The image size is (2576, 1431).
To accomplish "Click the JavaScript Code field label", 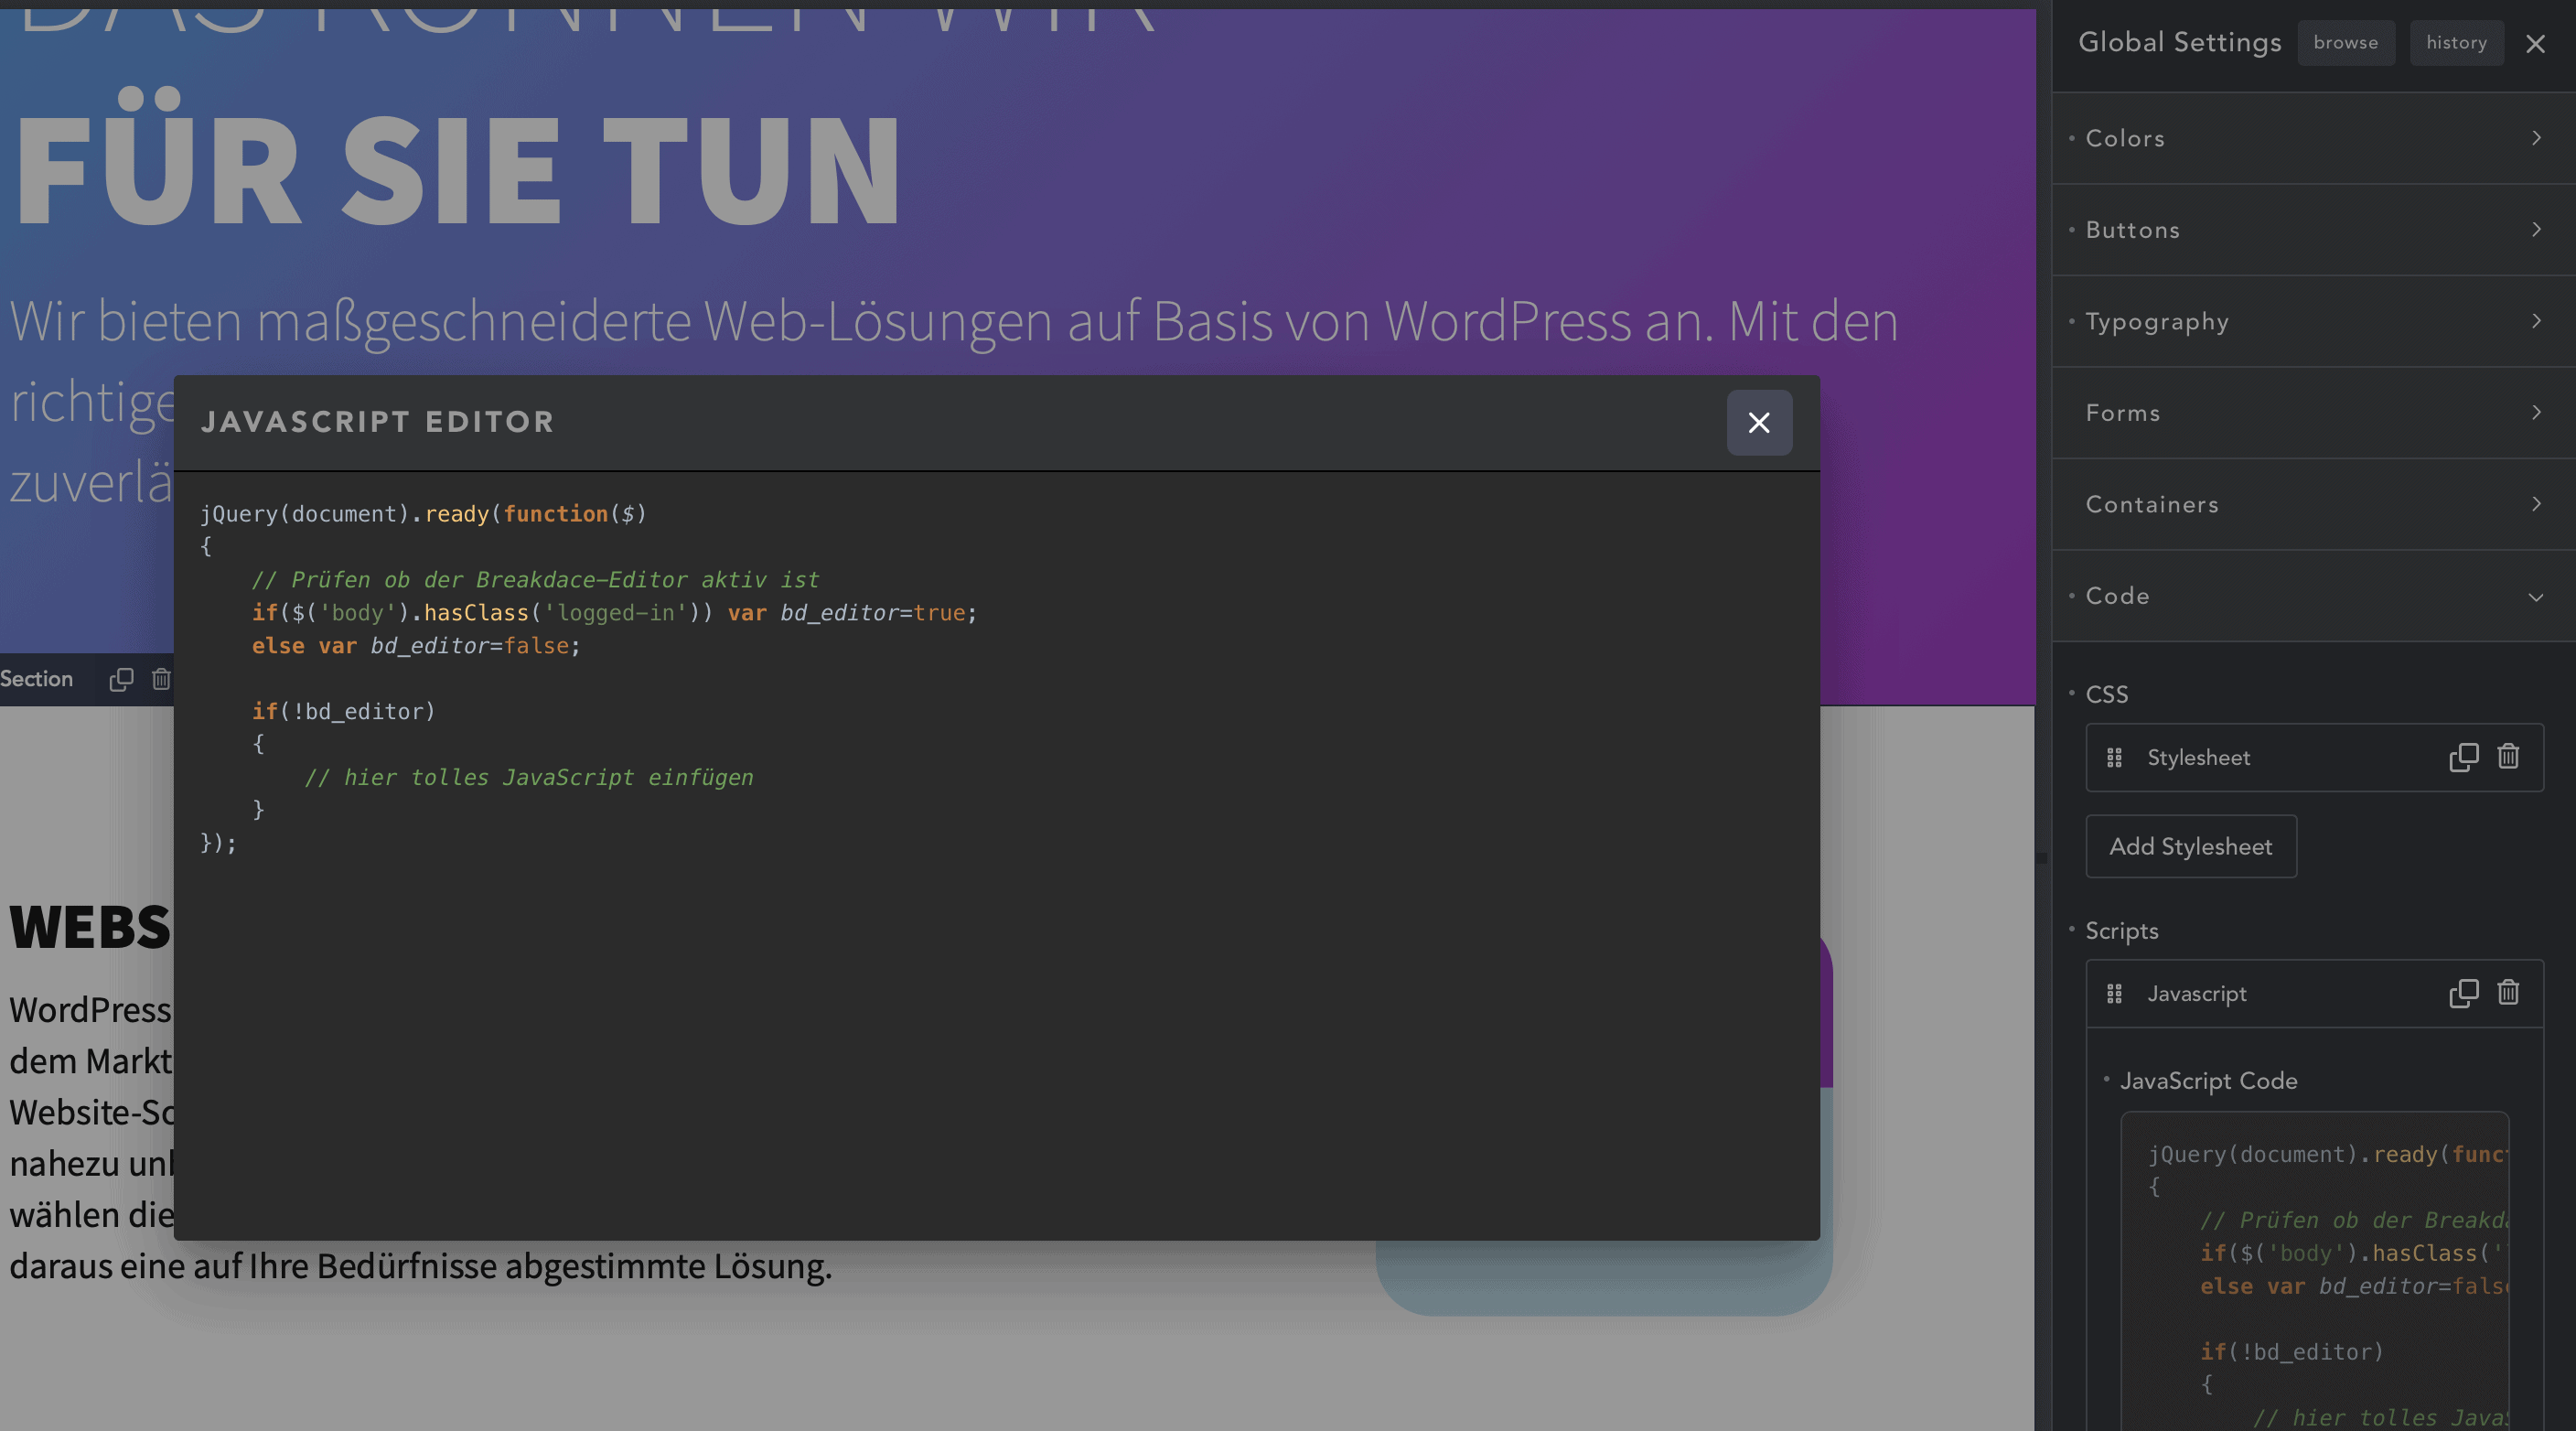I will point(2208,1081).
